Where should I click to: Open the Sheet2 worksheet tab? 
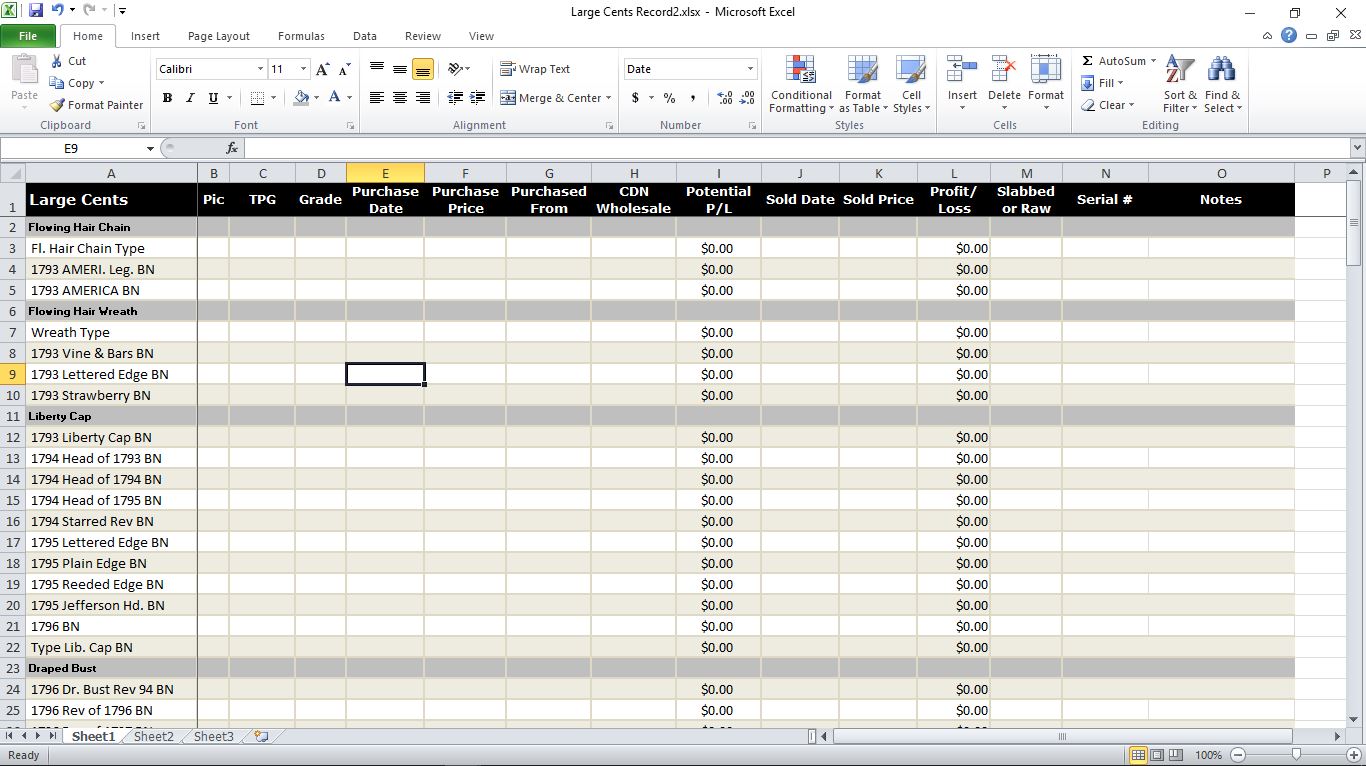click(153, 736)
